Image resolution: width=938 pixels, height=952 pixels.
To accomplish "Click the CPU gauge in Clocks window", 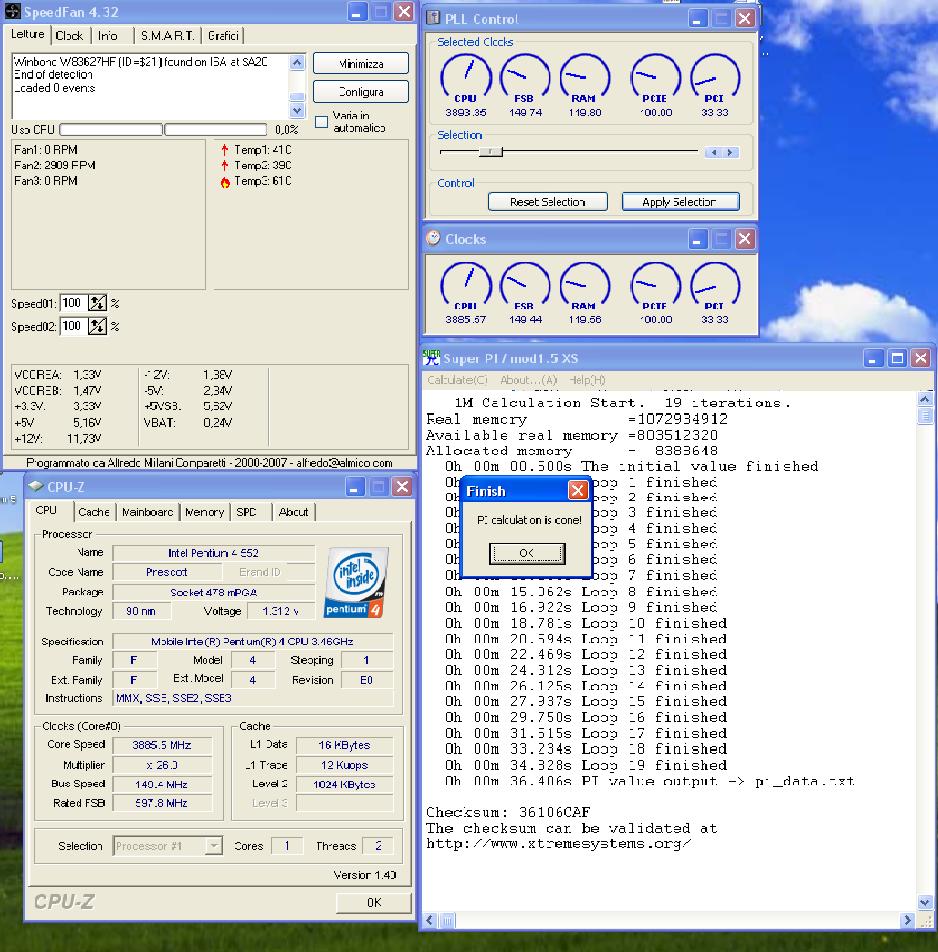I will pyautogui.click(x=466, y=286).
